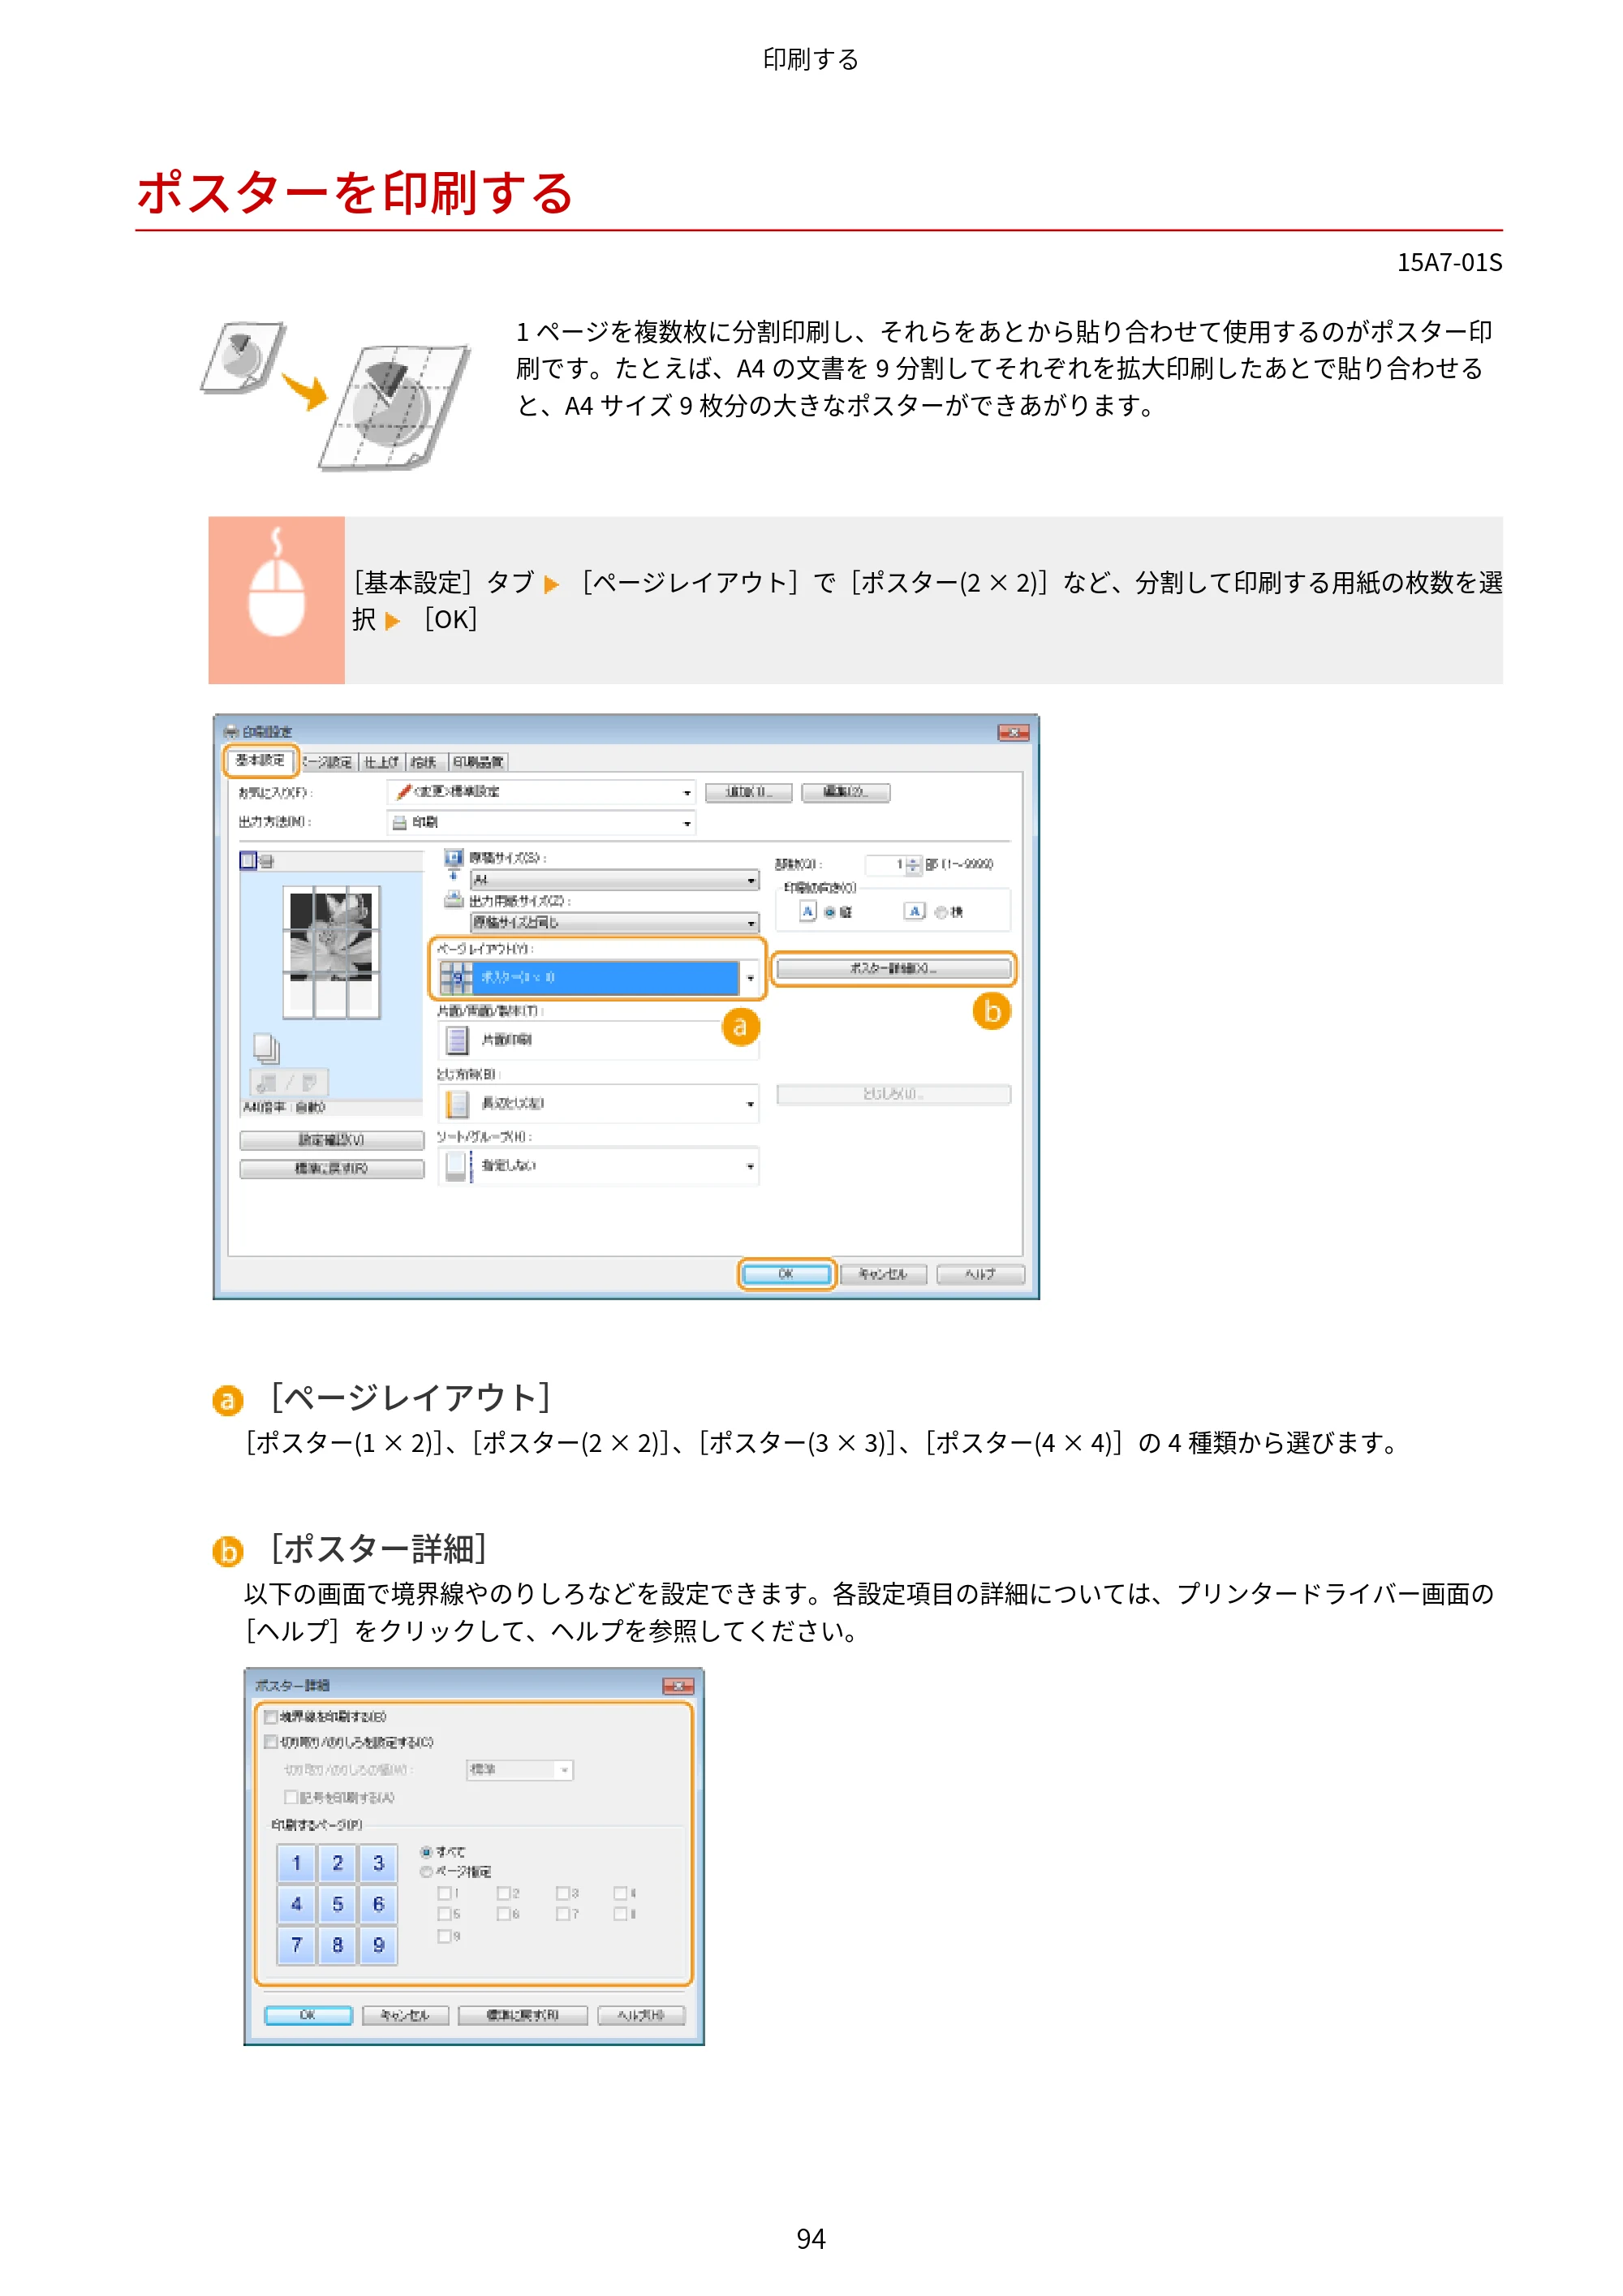The width and height of the screenshot is (1623, 2296).
Task: Click 標準に戻す below the preview
Action: pos(331,1168)
